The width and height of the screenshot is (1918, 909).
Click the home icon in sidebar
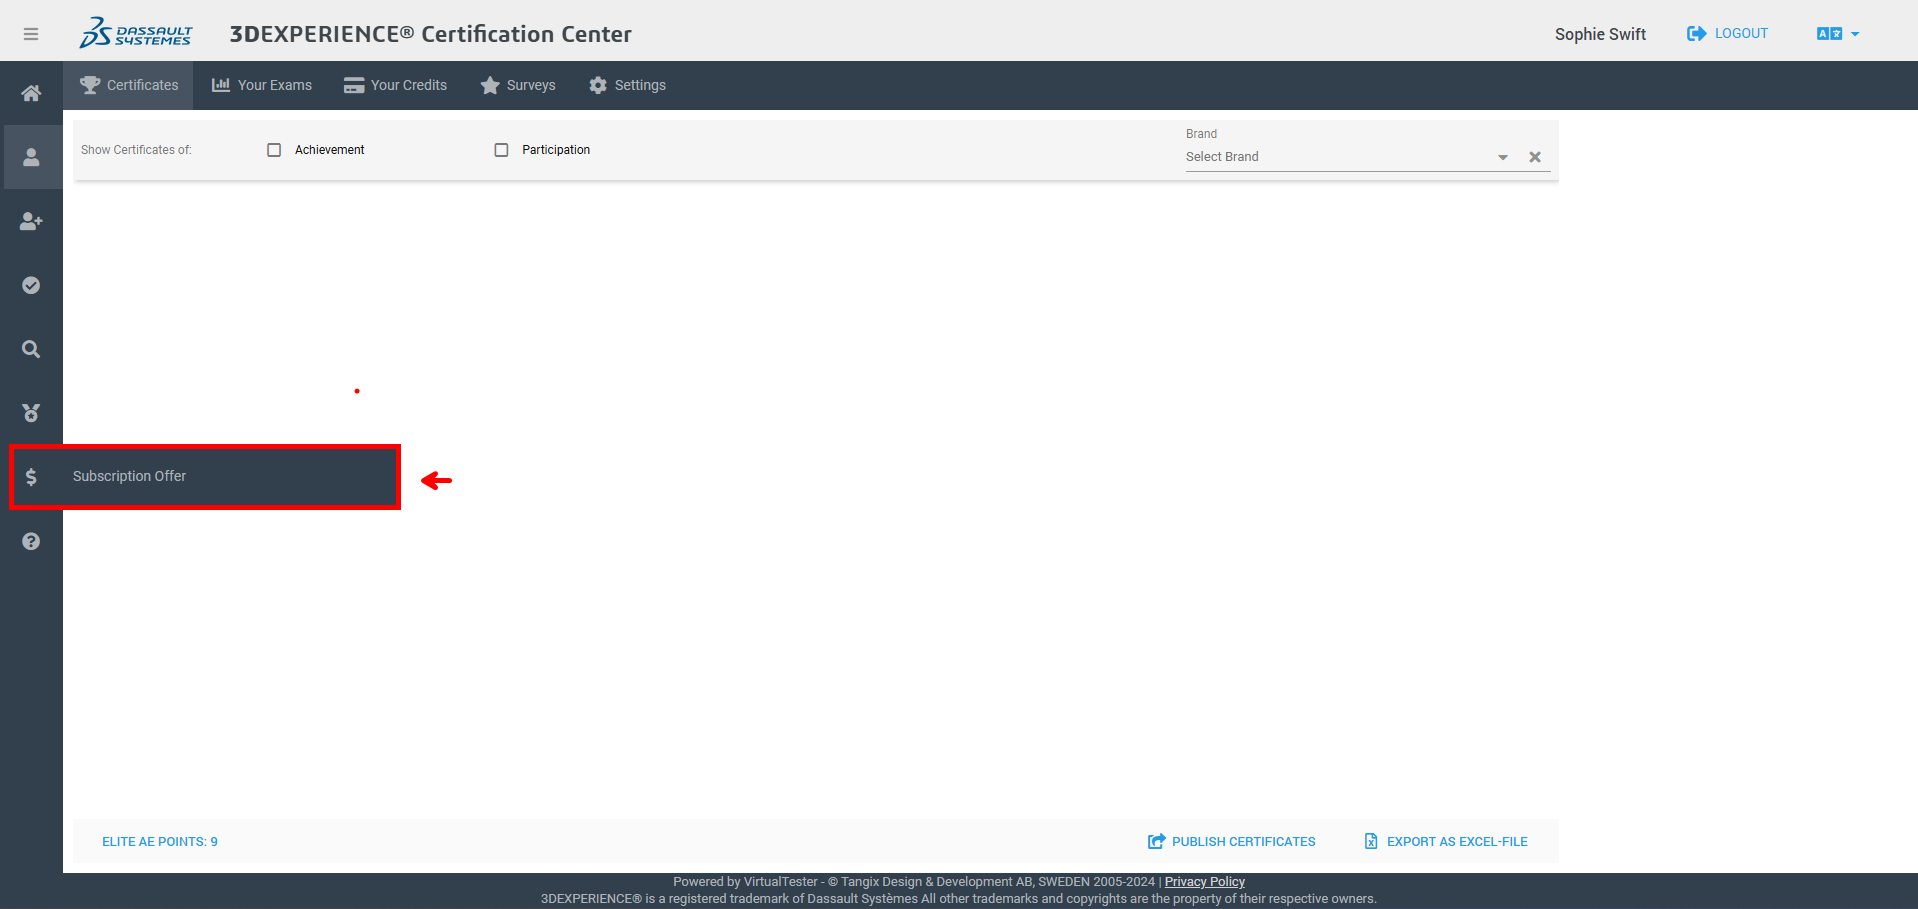[31, 93]
